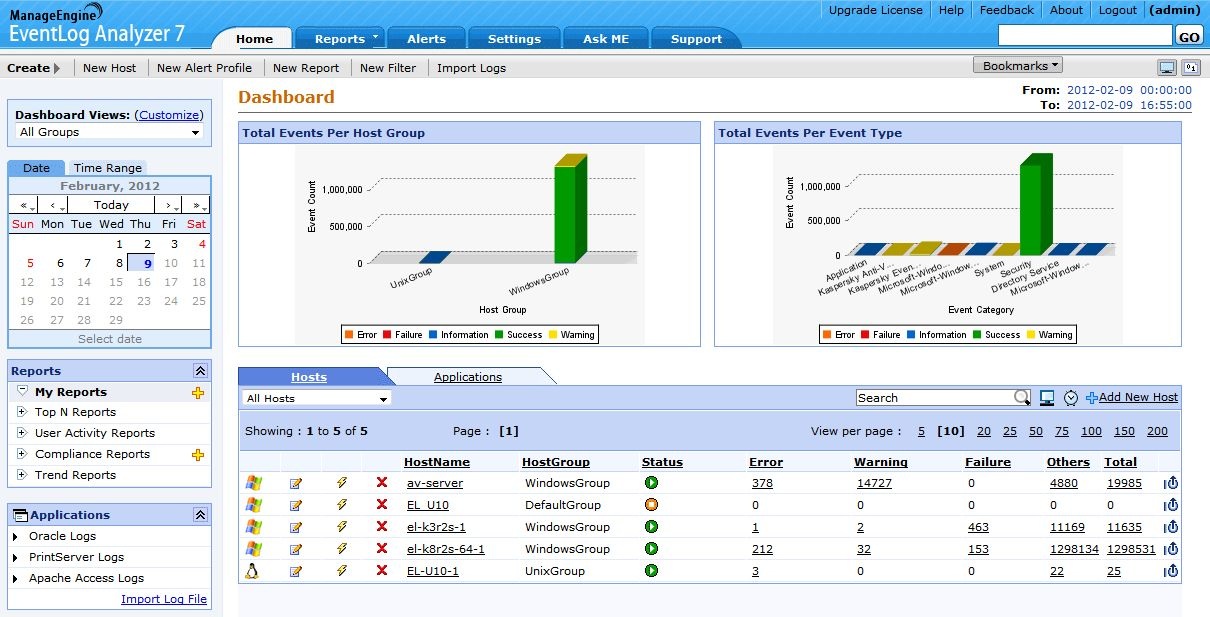Switch to the Settings tab
1210x617 pixels.
514,39
